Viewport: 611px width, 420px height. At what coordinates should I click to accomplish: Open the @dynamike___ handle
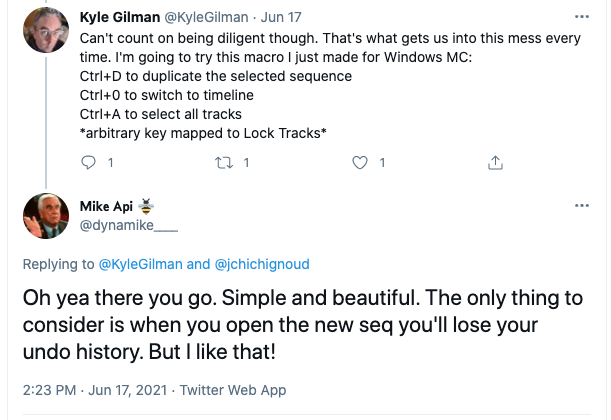pyautogui.click(x=129, y=225)
